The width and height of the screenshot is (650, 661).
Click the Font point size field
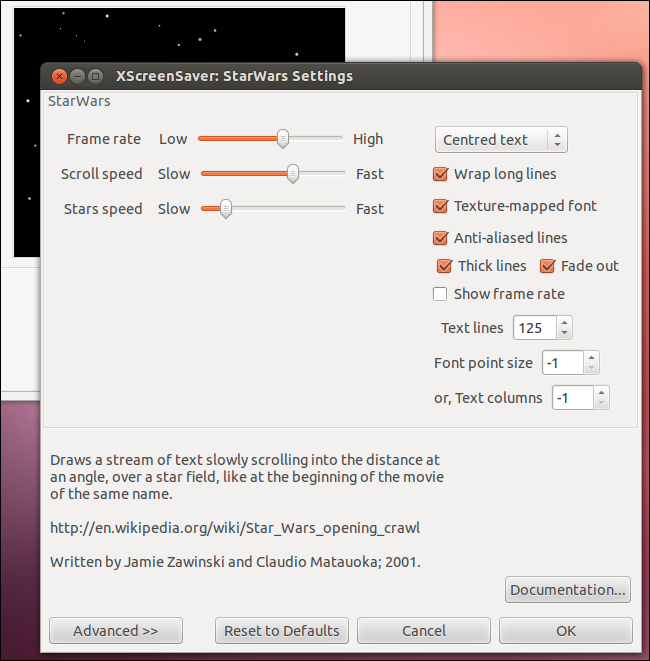click(x=563, y=363)
